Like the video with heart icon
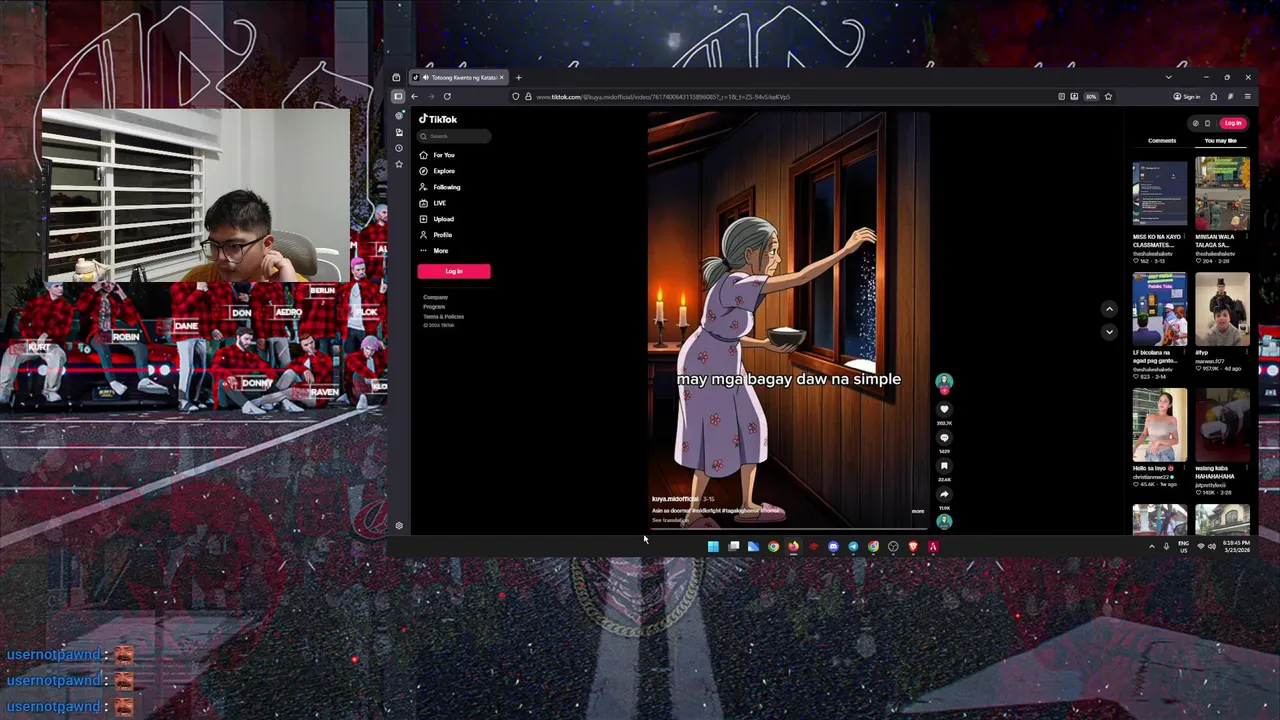Image resolution: width=1280 pixels, height=720 pixels. (944, 409)
